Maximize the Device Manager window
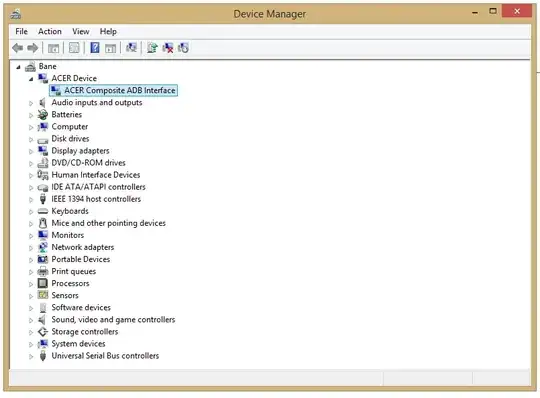The height and width of the screenshot is (398, 540). pos(493,11)
